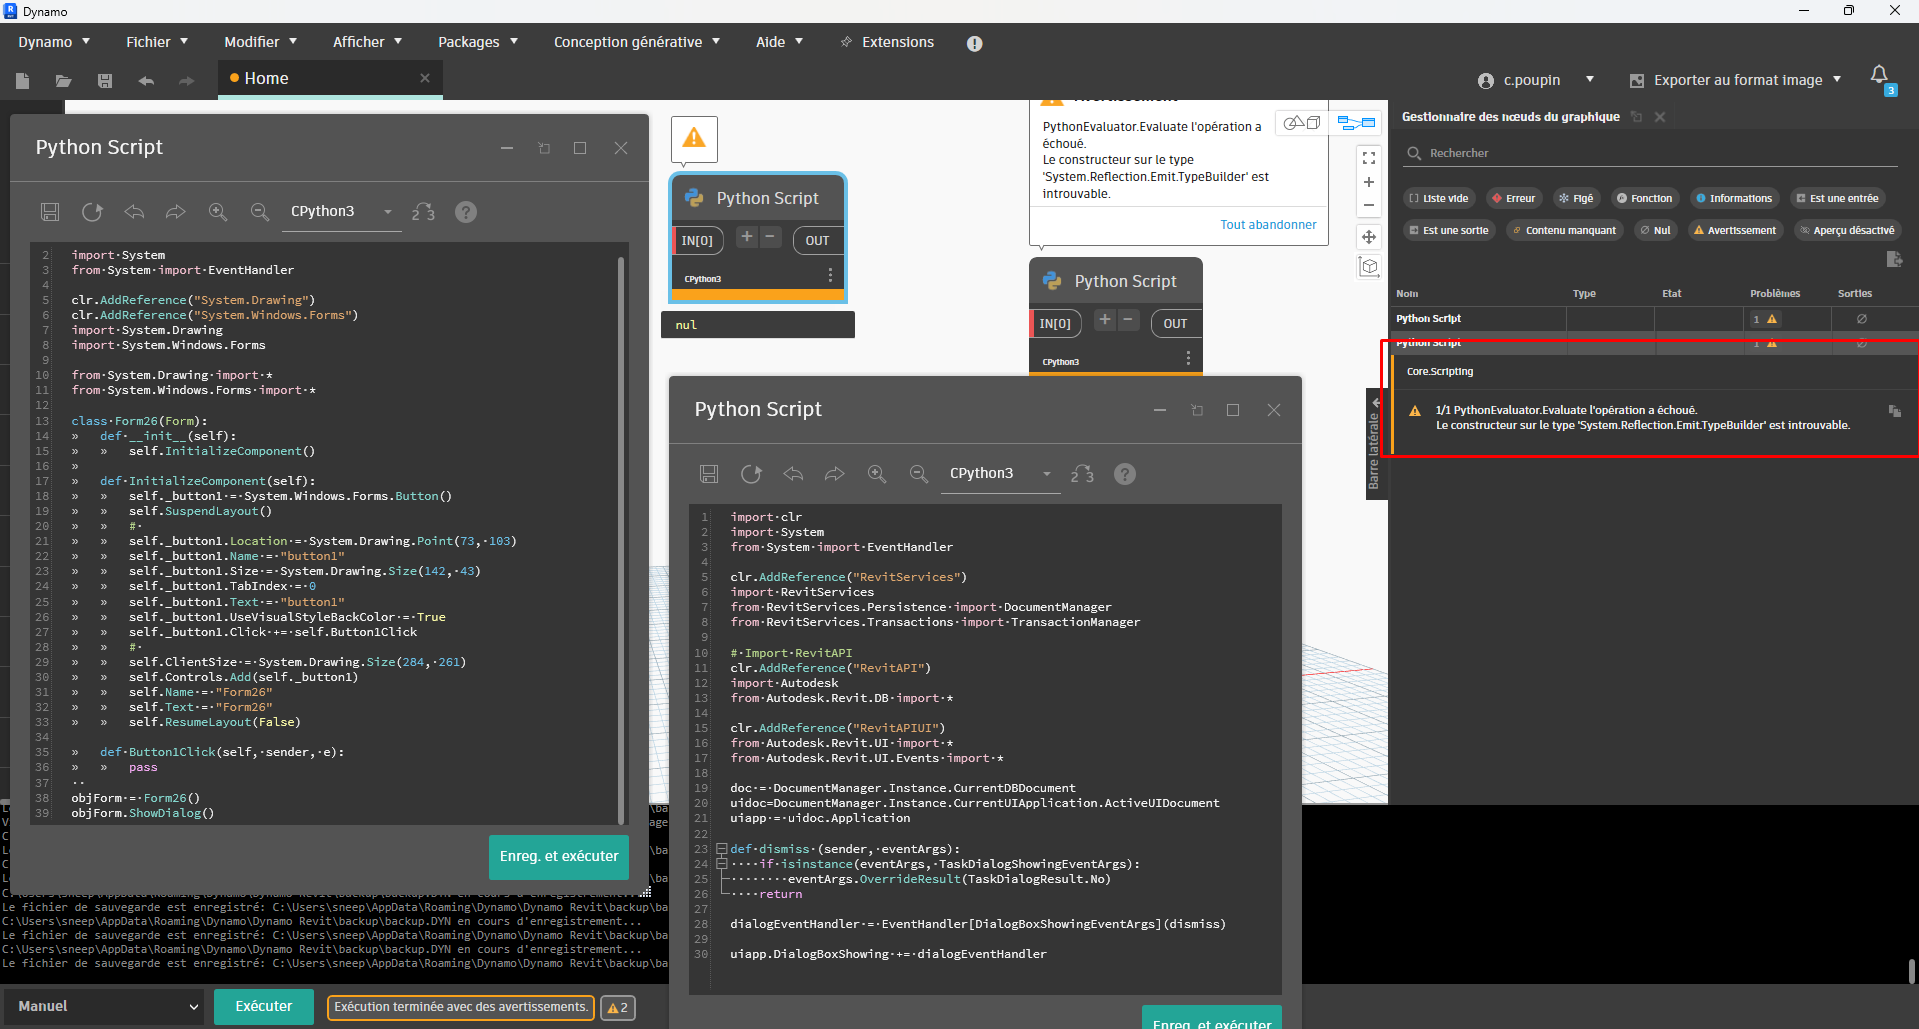Open the Manuel run mode dropdown

click(x=104, y=1006)
